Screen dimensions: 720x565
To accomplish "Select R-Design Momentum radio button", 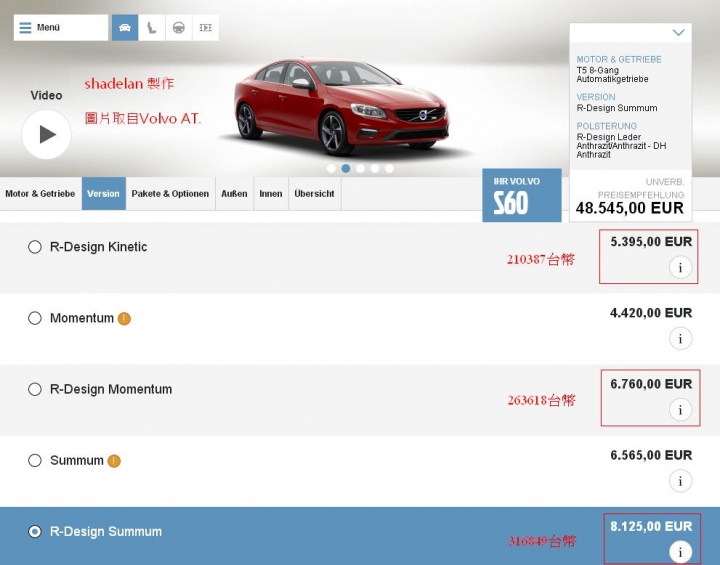I will pyautogui.click(x=35, y=389).
